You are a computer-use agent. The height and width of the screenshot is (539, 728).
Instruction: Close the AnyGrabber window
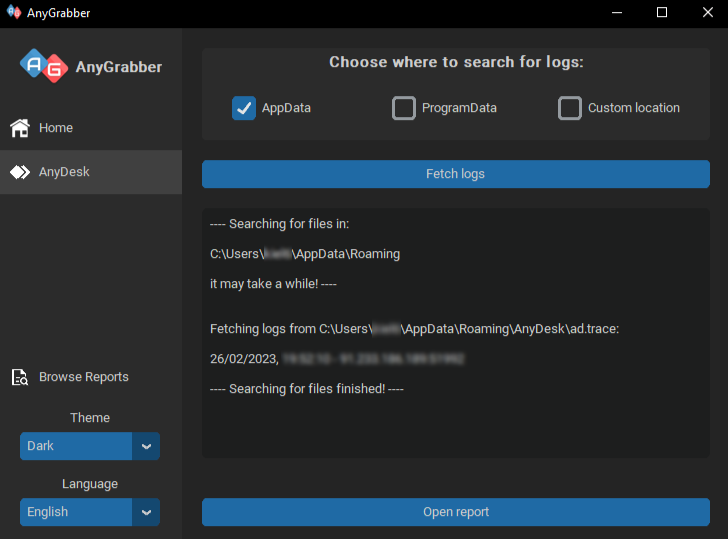pos(708,13)
